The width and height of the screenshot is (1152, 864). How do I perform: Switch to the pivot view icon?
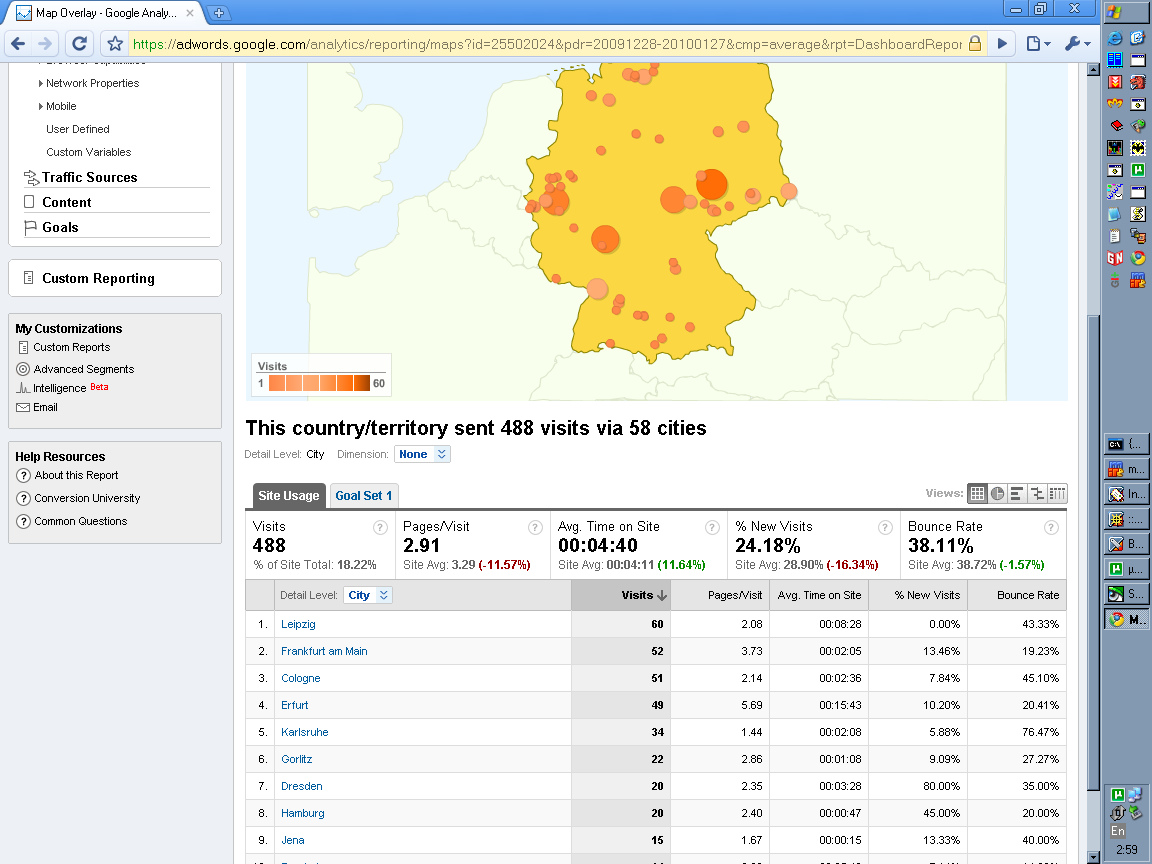pos(1057,494)
